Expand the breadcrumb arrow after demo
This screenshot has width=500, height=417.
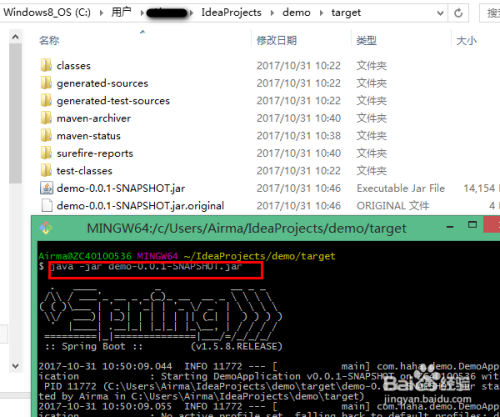click(321, 13)
